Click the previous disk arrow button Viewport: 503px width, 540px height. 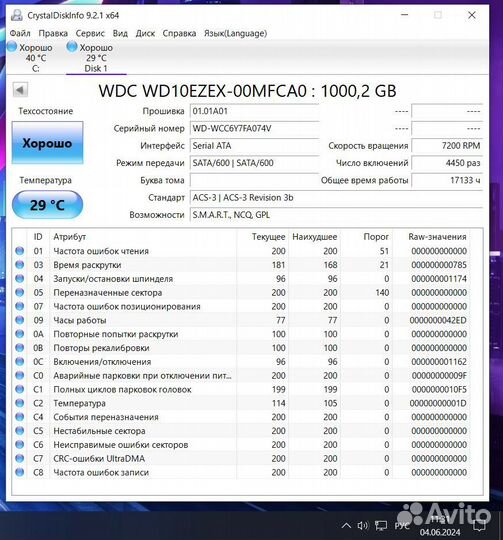click(20, 90)
